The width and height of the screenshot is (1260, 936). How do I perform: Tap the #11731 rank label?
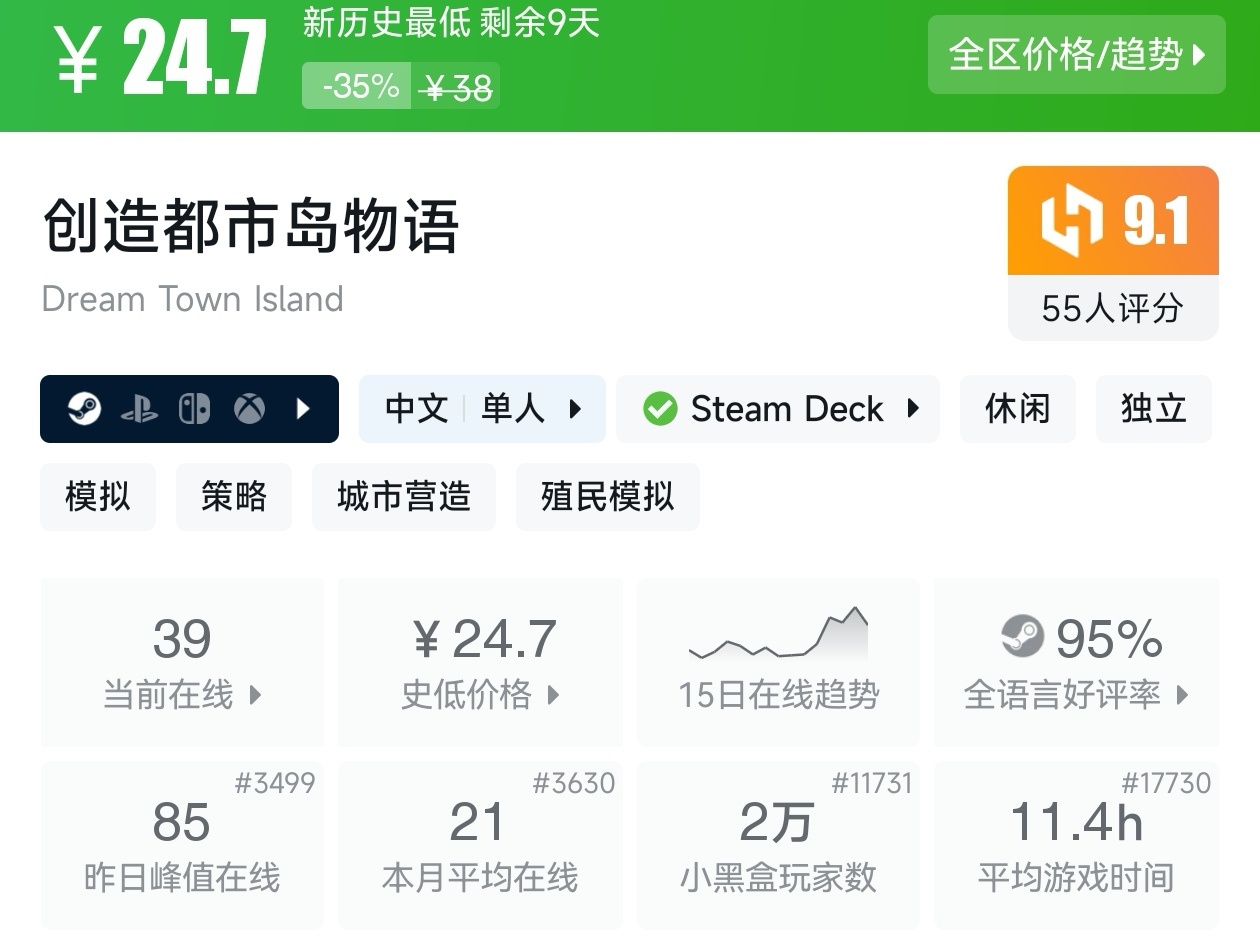coord(872,783)
